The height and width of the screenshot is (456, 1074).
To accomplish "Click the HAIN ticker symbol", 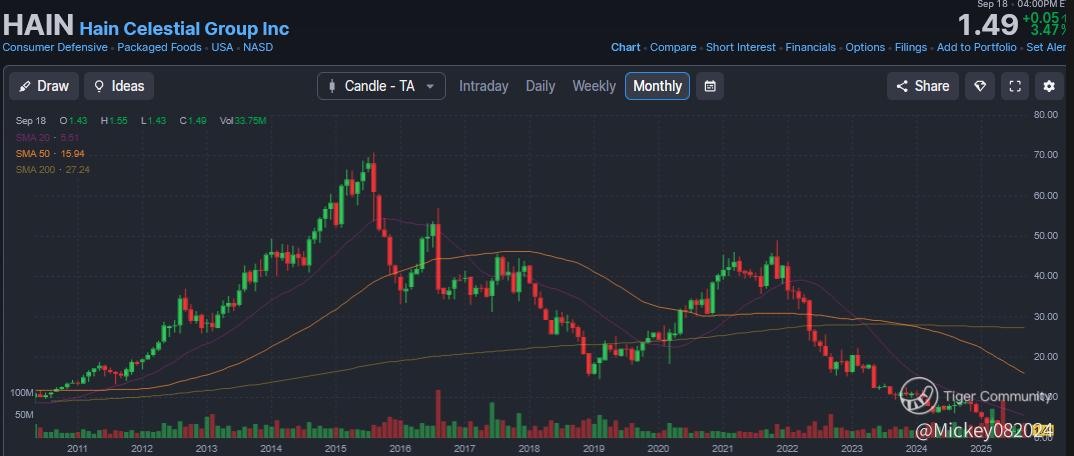I will coord(38,25).
